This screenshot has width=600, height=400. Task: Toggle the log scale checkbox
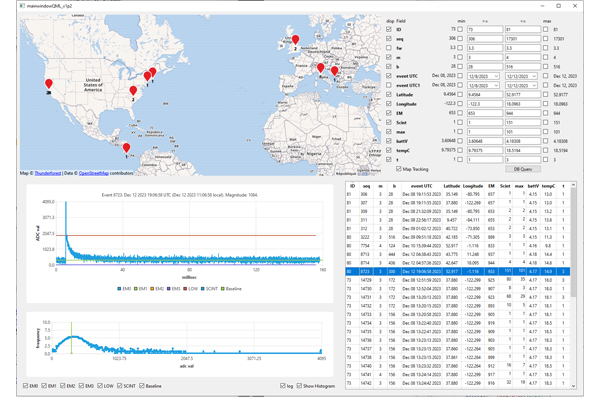(282, 386)
